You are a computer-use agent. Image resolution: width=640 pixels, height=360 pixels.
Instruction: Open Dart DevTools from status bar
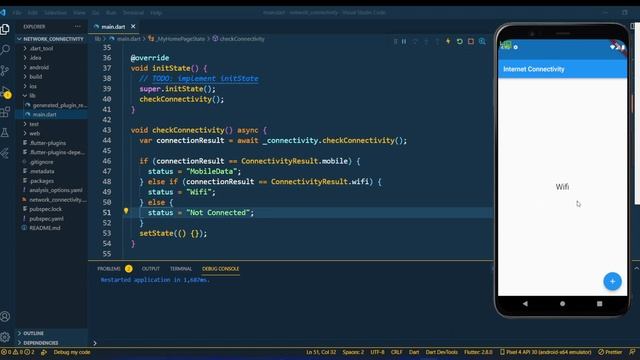coord(442,352)
